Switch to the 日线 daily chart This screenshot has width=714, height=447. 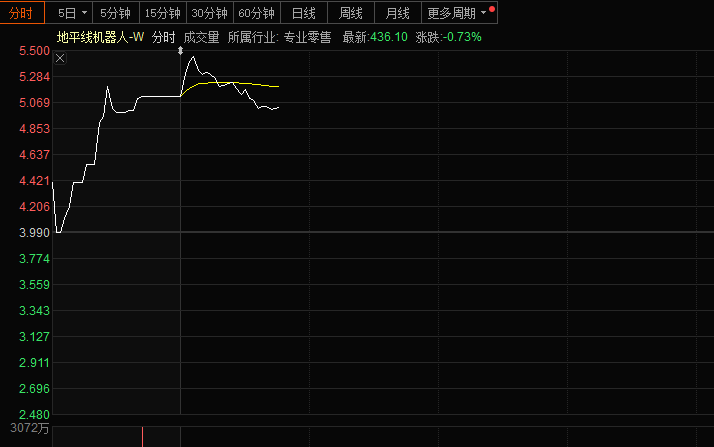pyautogui.click(x=303, y=13)
